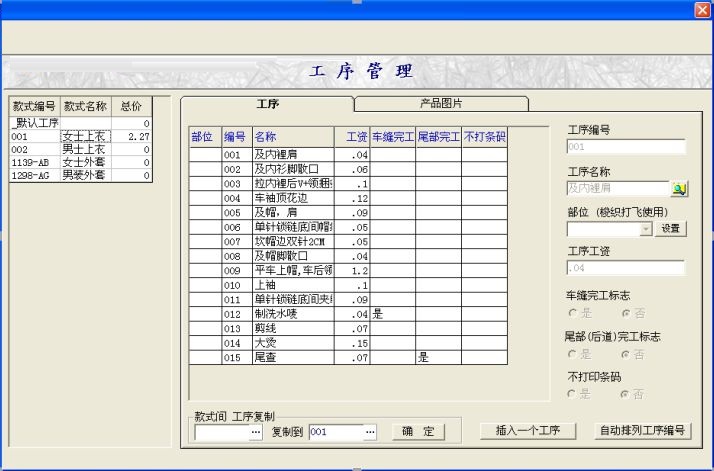Click wage cell .12 in row 004
Image resolution: width=714 pixels, height=471 pixels.
coord(352,198)
